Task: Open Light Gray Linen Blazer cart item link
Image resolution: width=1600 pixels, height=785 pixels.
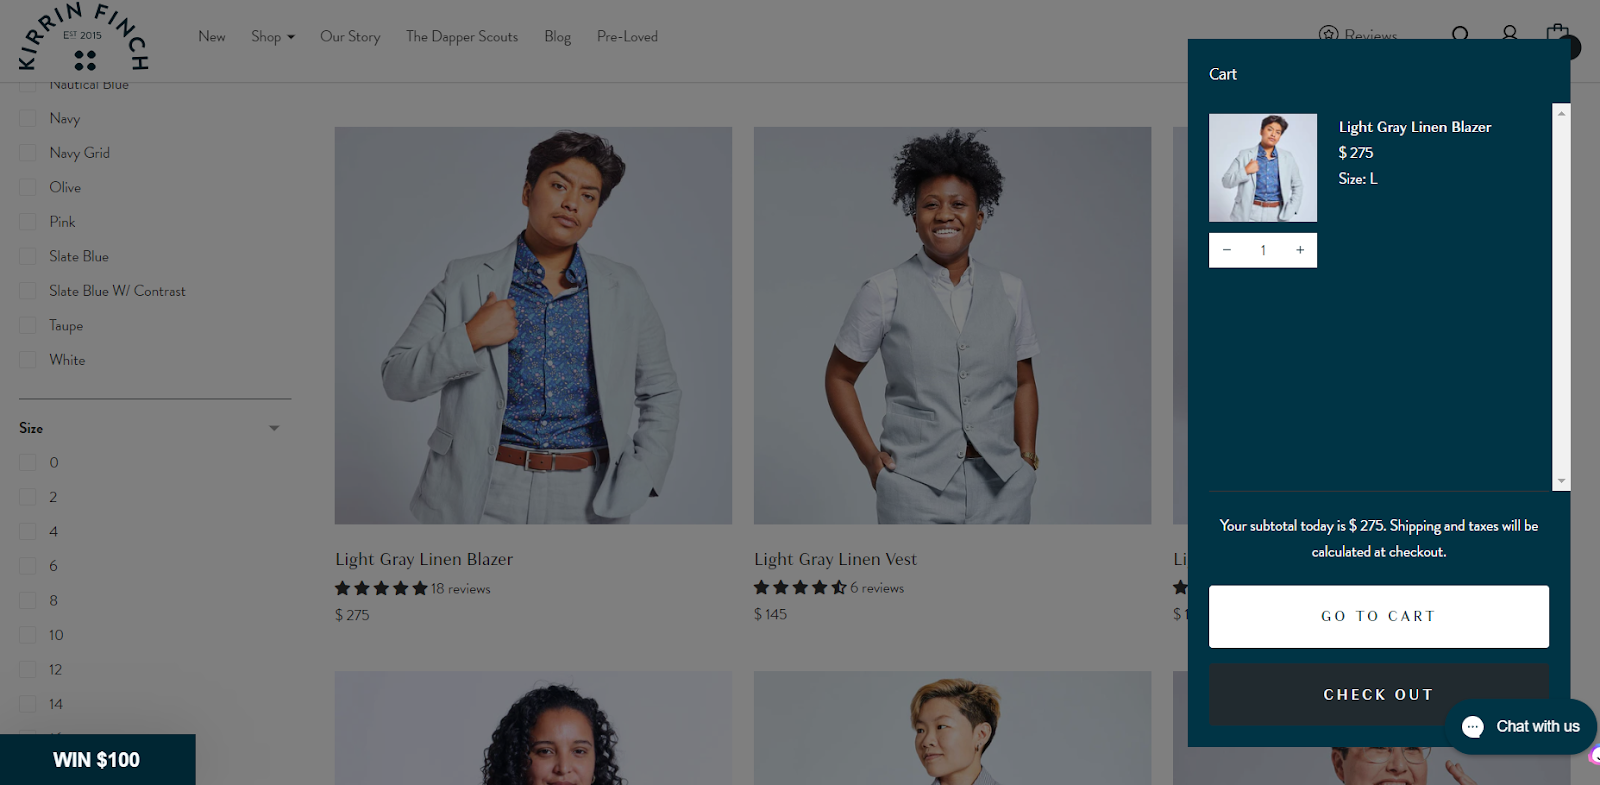Action: (x=1415, y=127)
